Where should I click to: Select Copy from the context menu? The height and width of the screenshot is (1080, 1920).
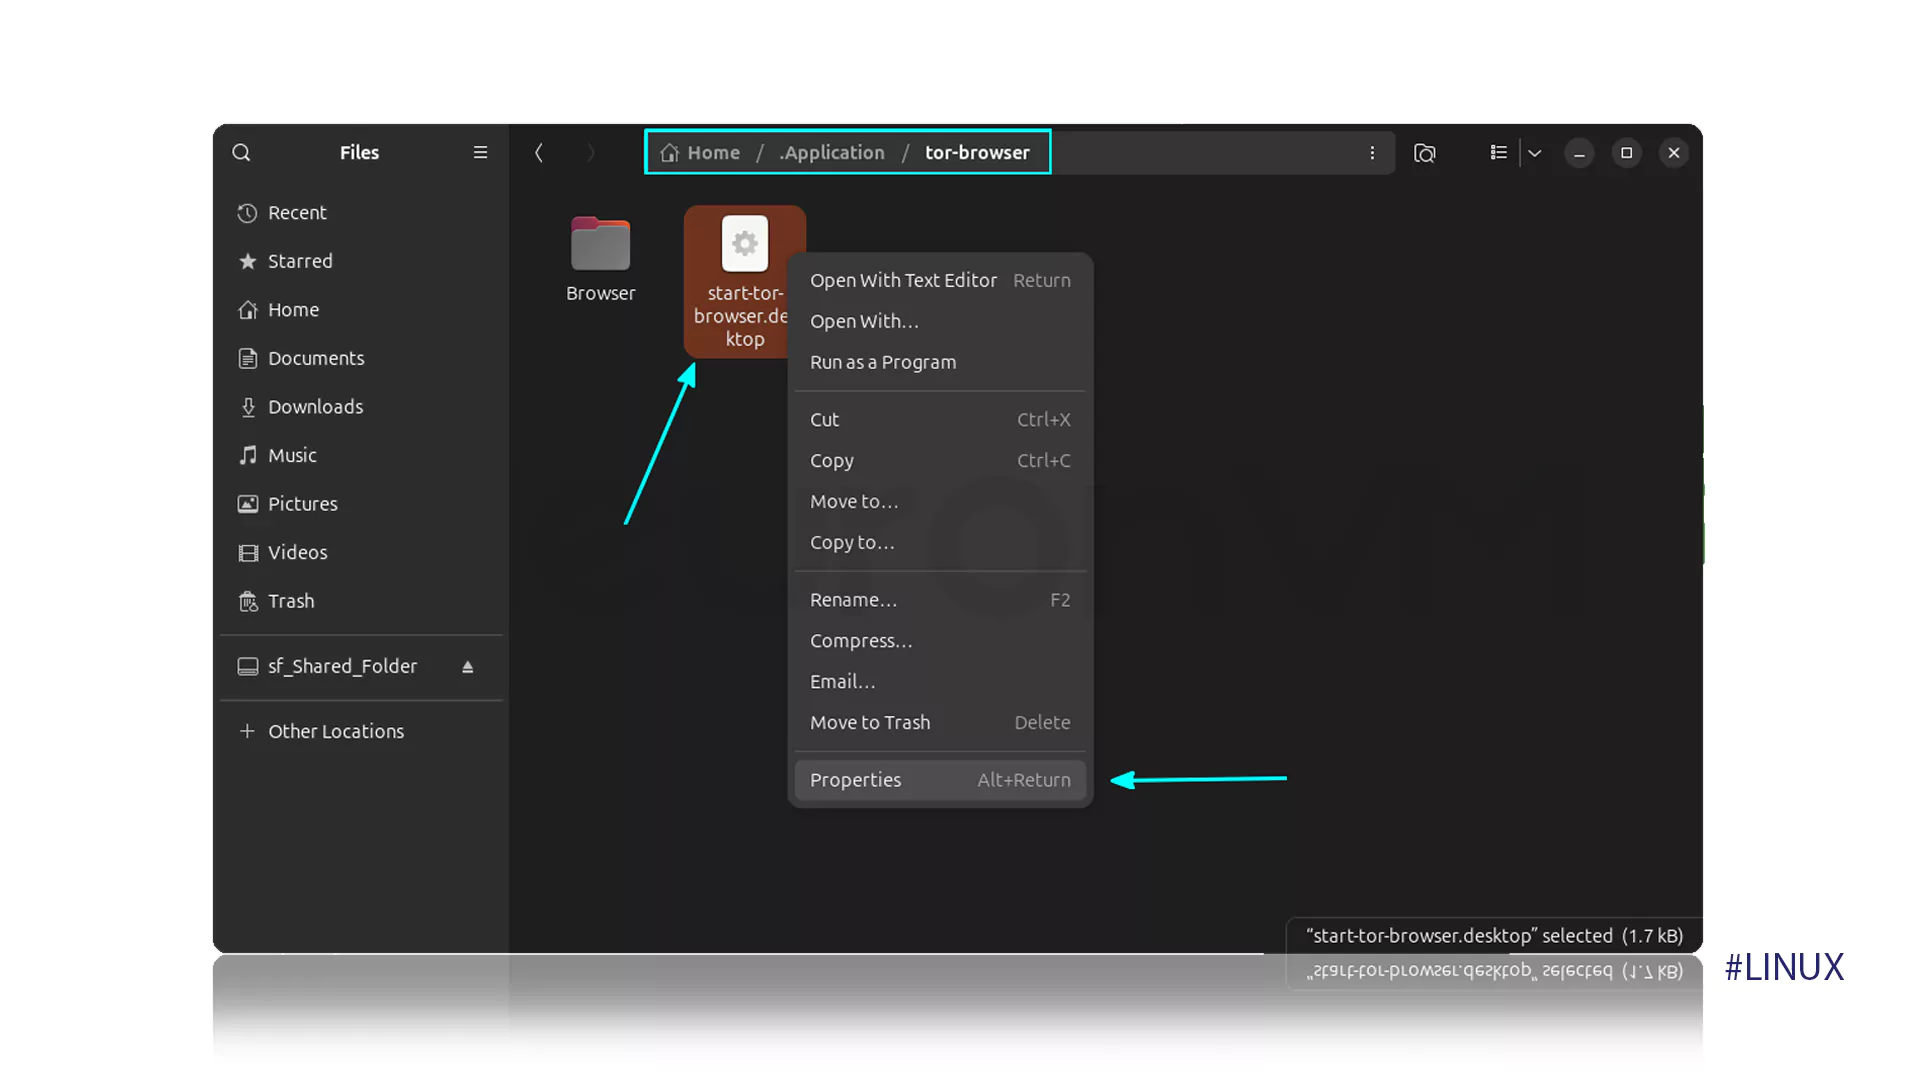point(940,460)
